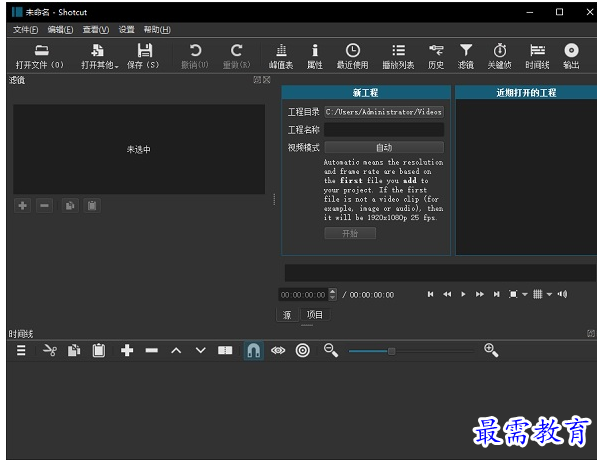The width and height of the screenshot is (597, 463).
Task: Add a filter with the plus button
Action: (x=22, y=206)
